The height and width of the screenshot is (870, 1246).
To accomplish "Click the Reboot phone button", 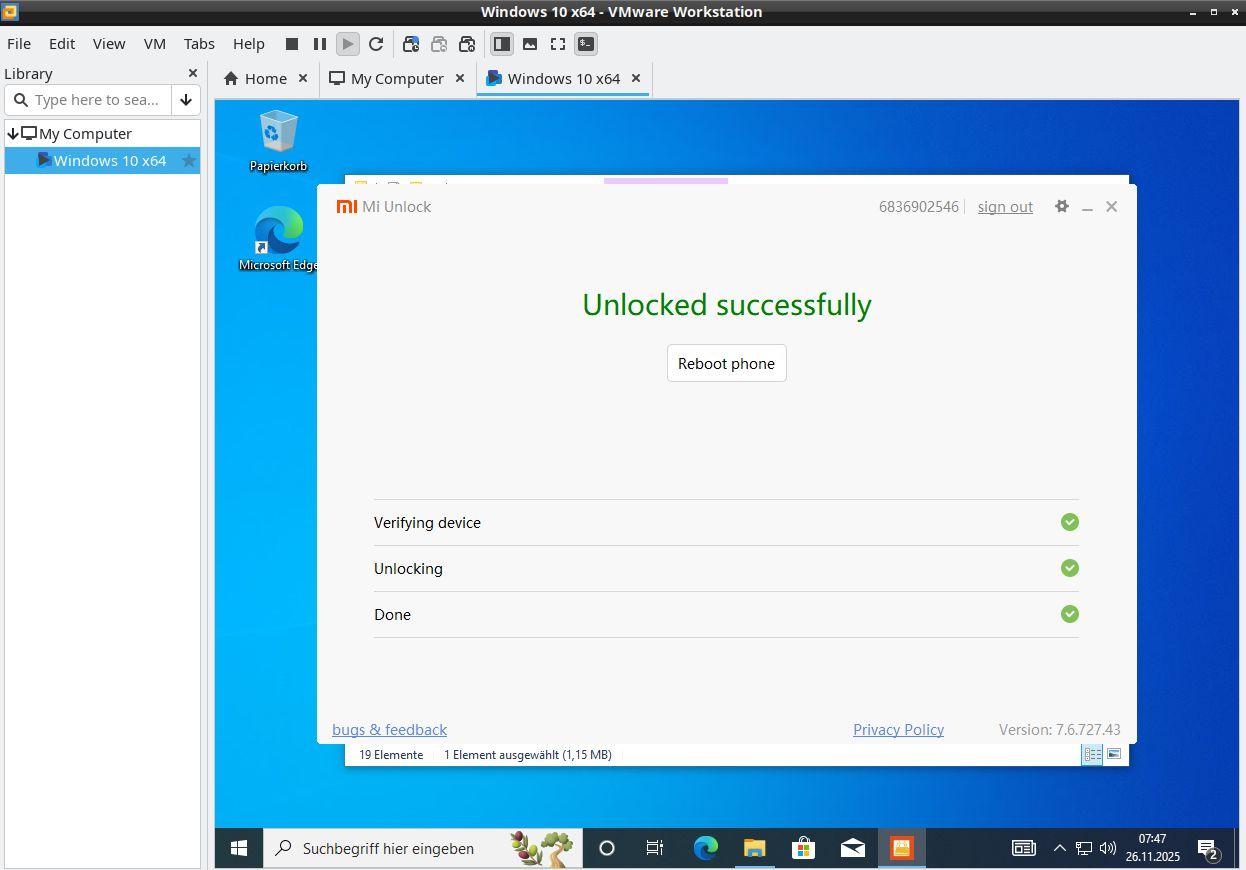I will pyautogui.click(x=726, y=363).
